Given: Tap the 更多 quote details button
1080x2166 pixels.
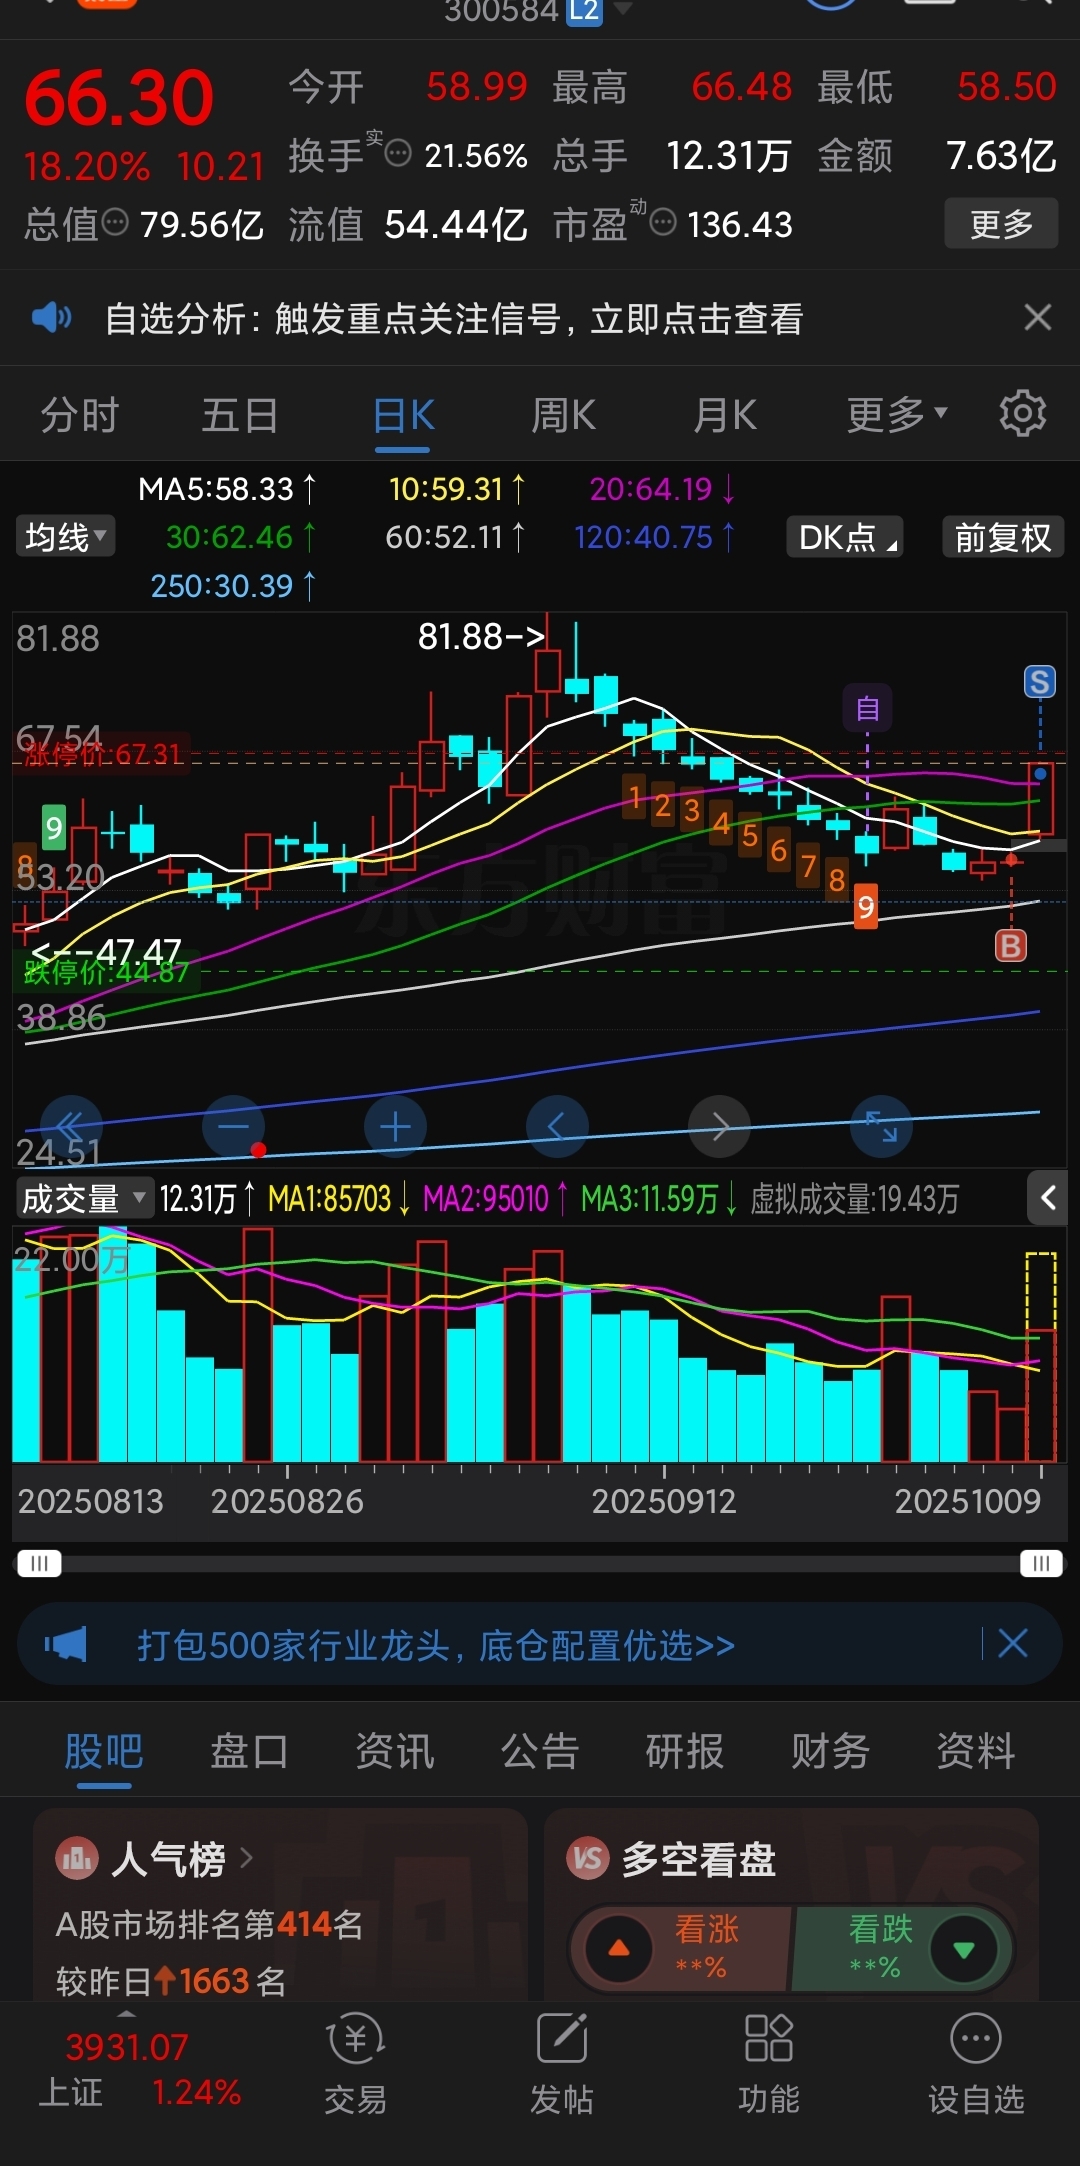Looking at the screenshot, I should click(x=1002, y=224).
